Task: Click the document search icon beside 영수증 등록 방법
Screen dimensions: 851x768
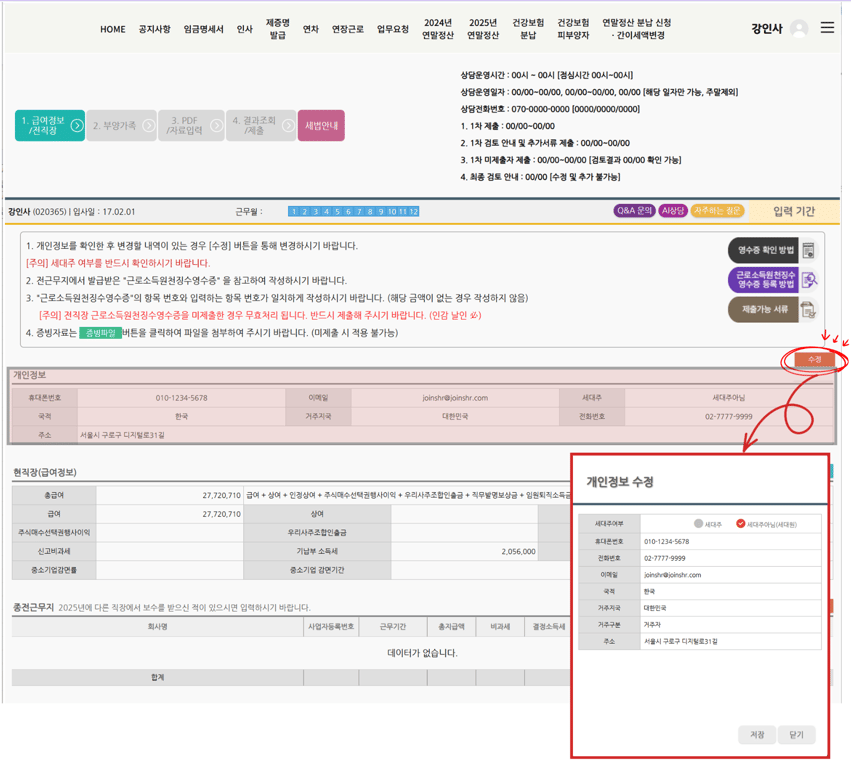Action: 809,280
